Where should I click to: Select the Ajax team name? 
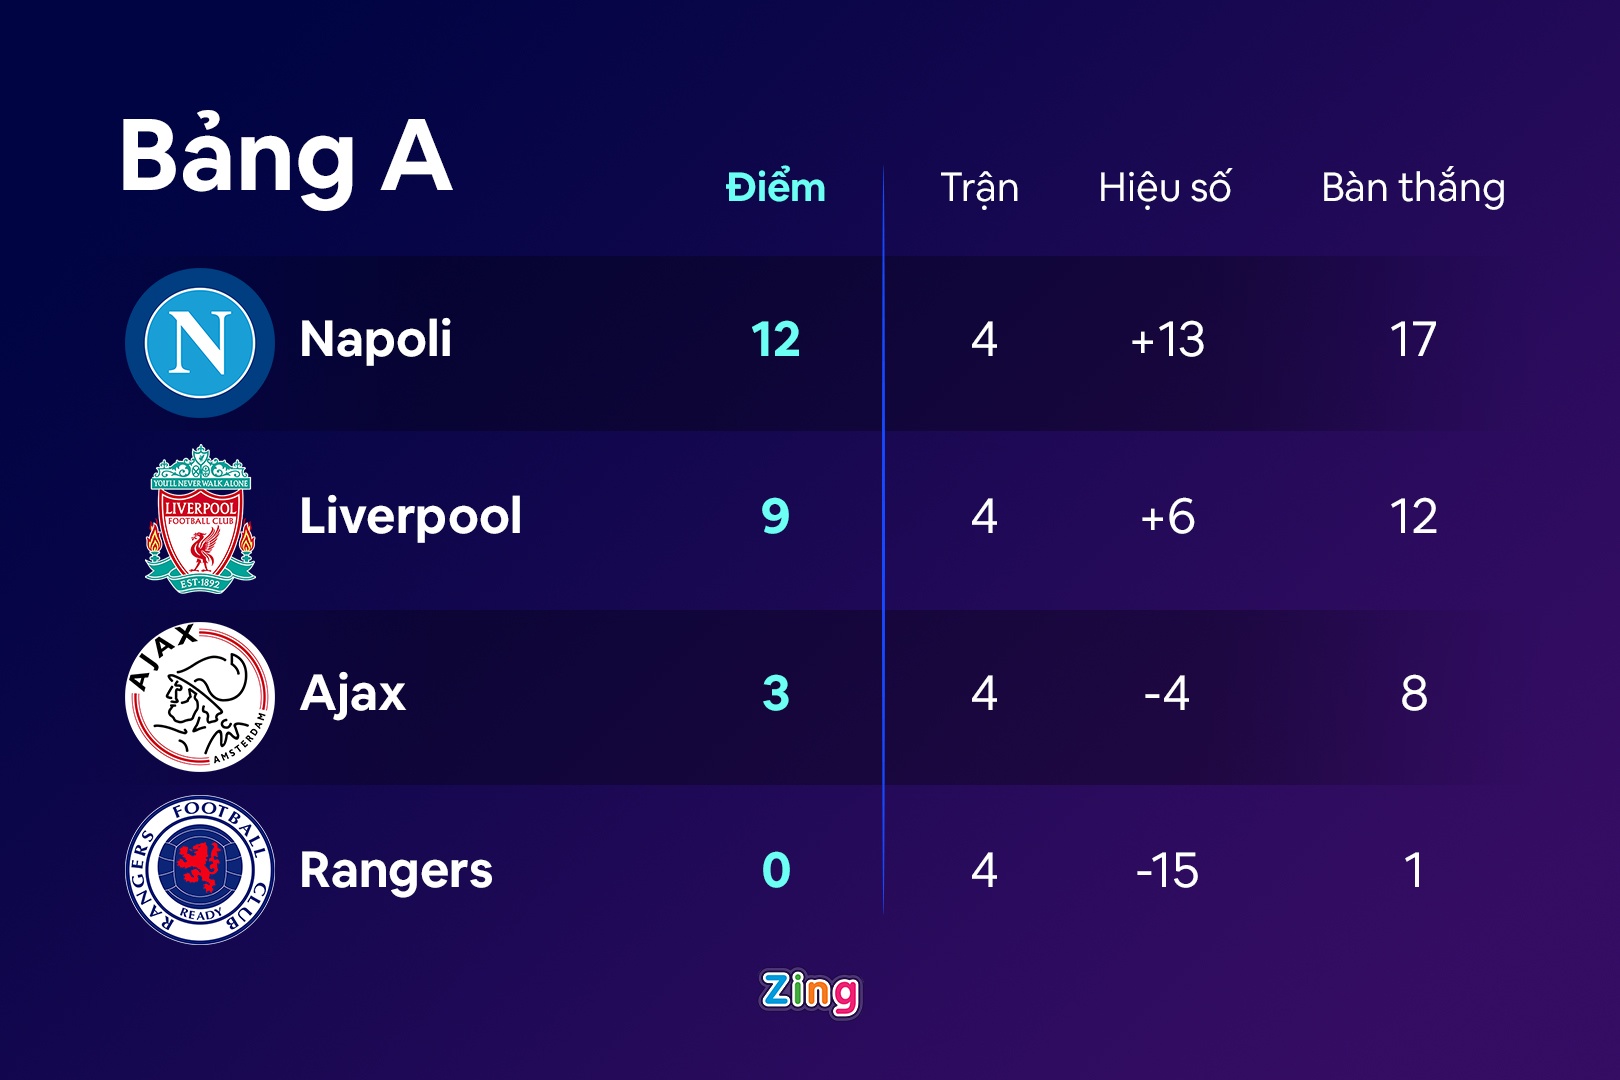coord(353,694)
